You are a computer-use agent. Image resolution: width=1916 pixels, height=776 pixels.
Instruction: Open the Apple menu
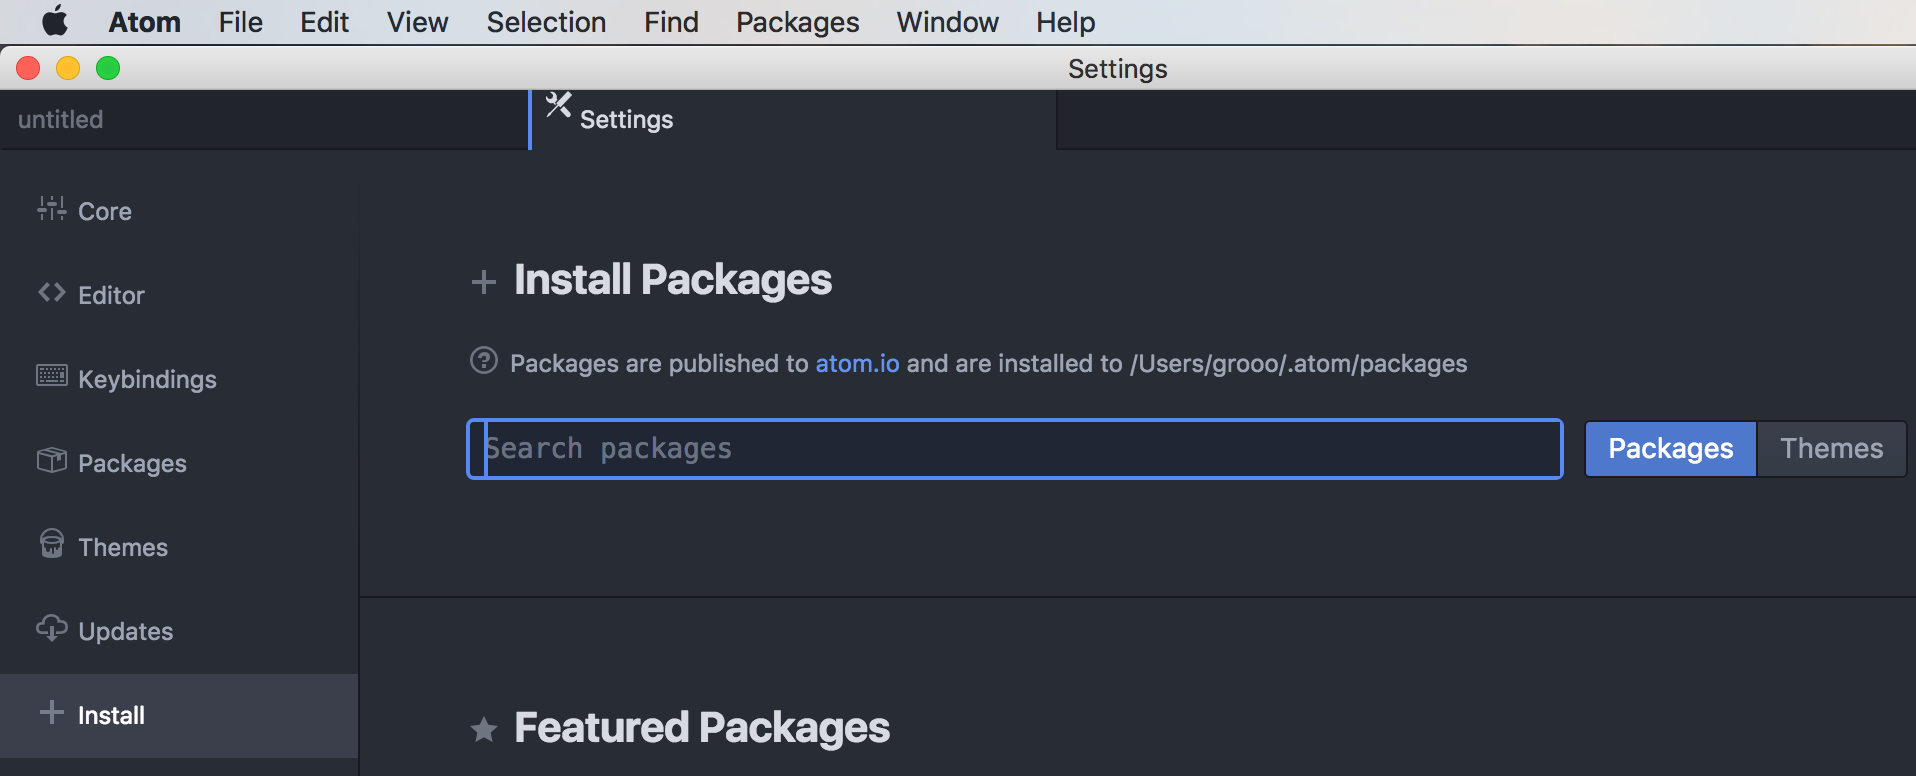pos(55,21)
